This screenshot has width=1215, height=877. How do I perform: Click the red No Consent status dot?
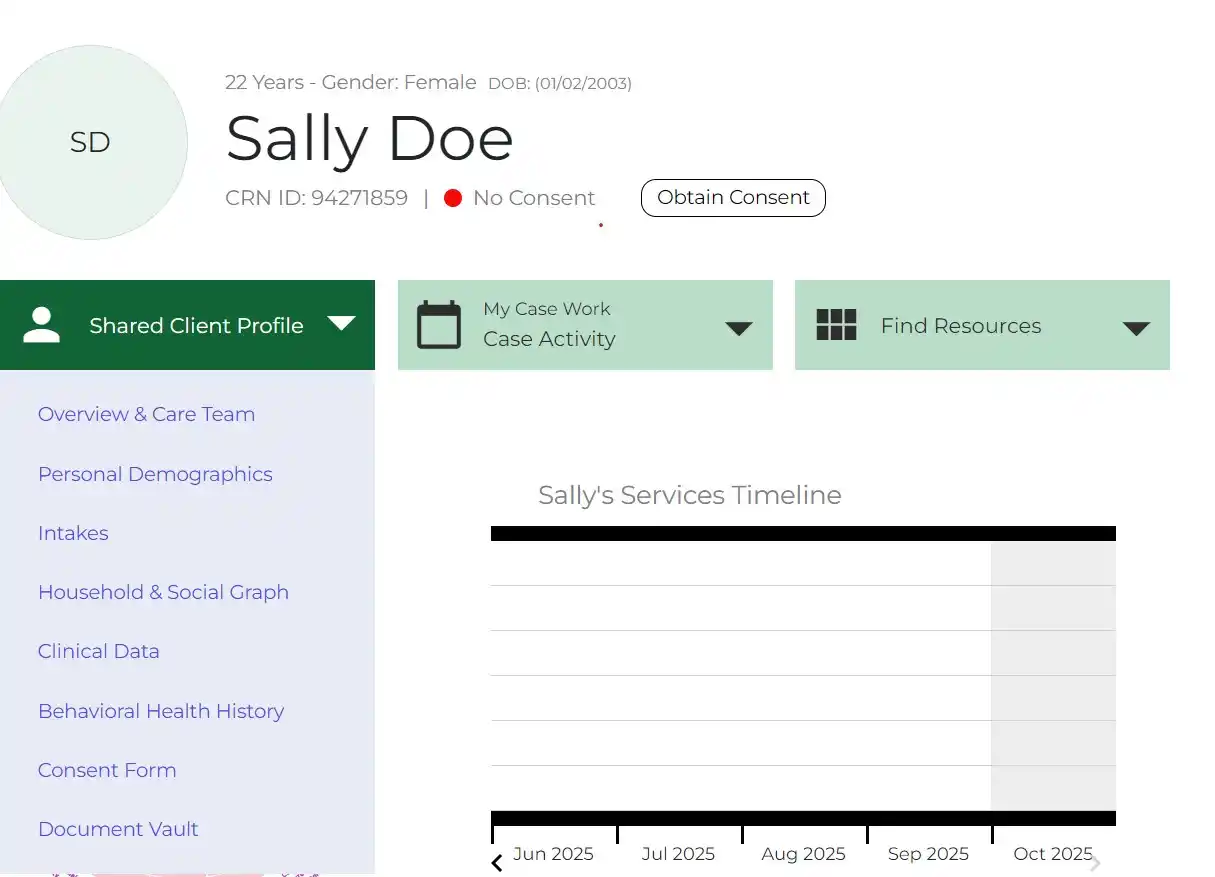pos(453,198)
